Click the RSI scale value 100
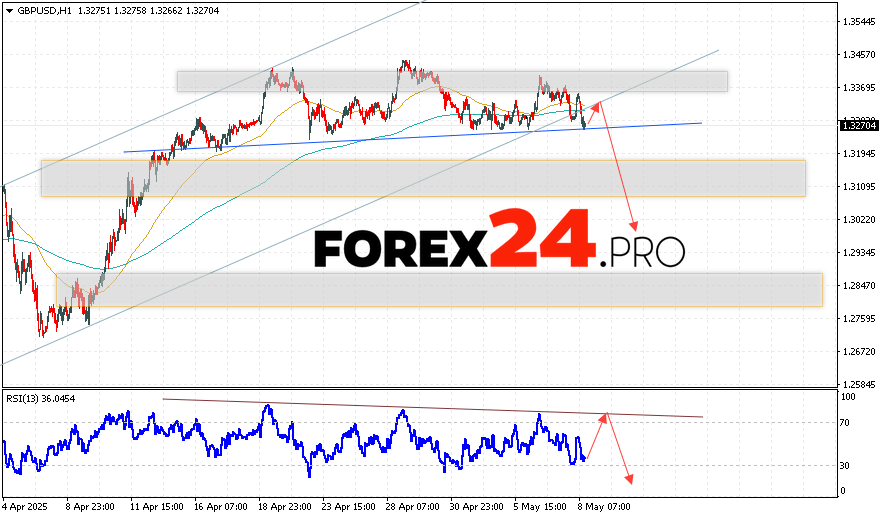The width and height of the screenshot is (883, 518). tap(848, 397)
